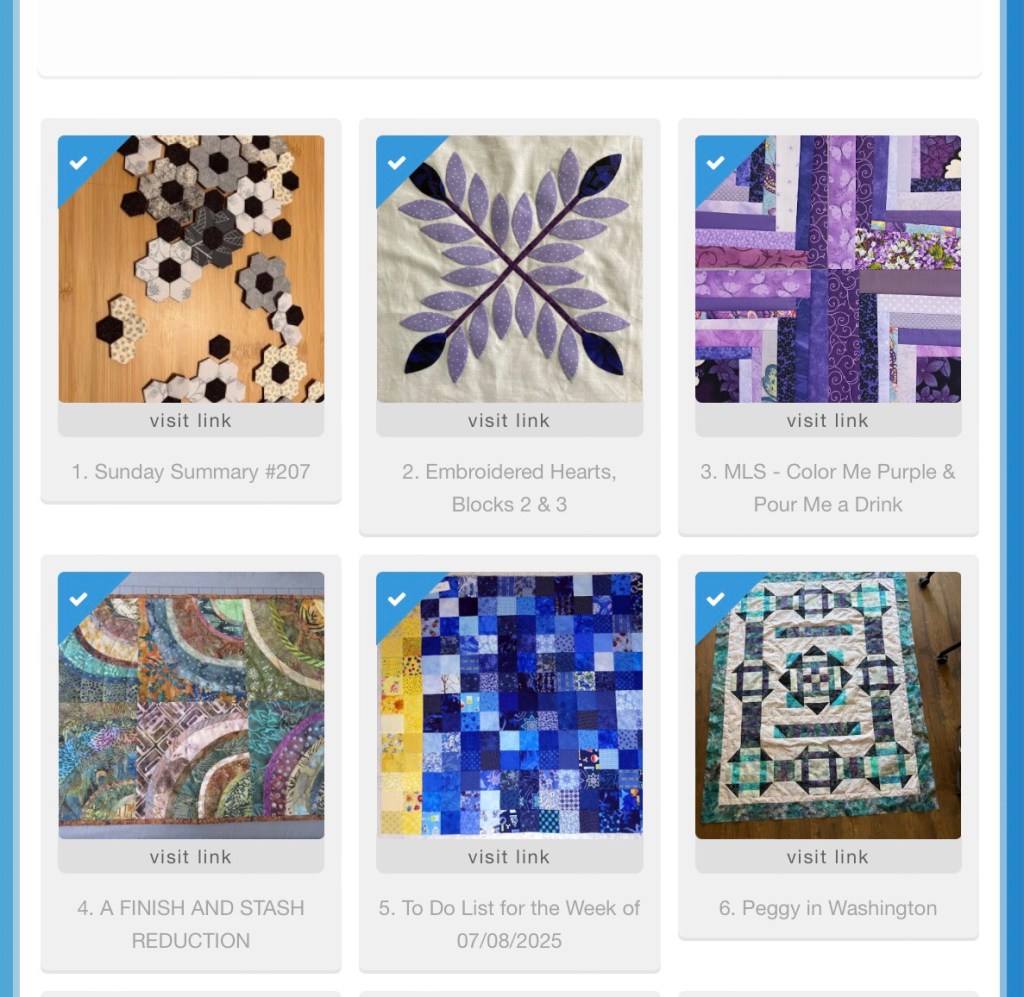Screen dimensions: 1024x997
Task: Click checkmark badge on Finish and Stash entry
Action: [78, 599]
